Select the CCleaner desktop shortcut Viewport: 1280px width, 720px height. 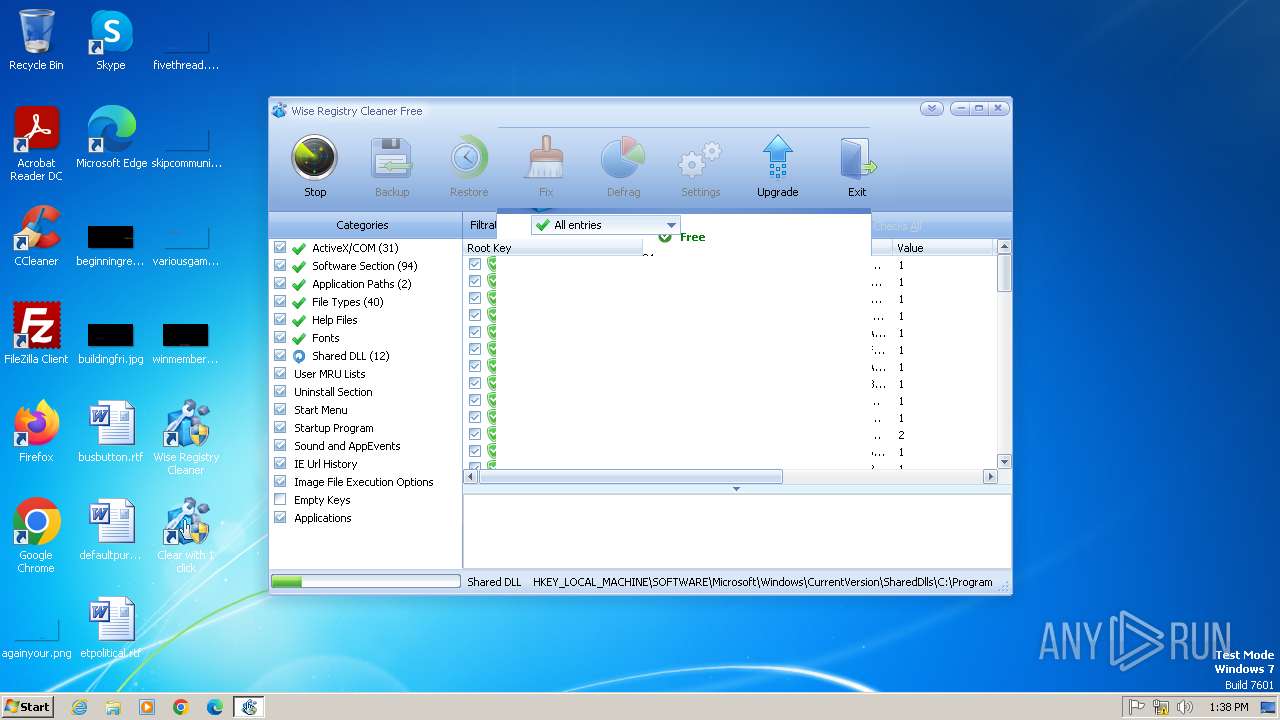click(x=36, y=236)
